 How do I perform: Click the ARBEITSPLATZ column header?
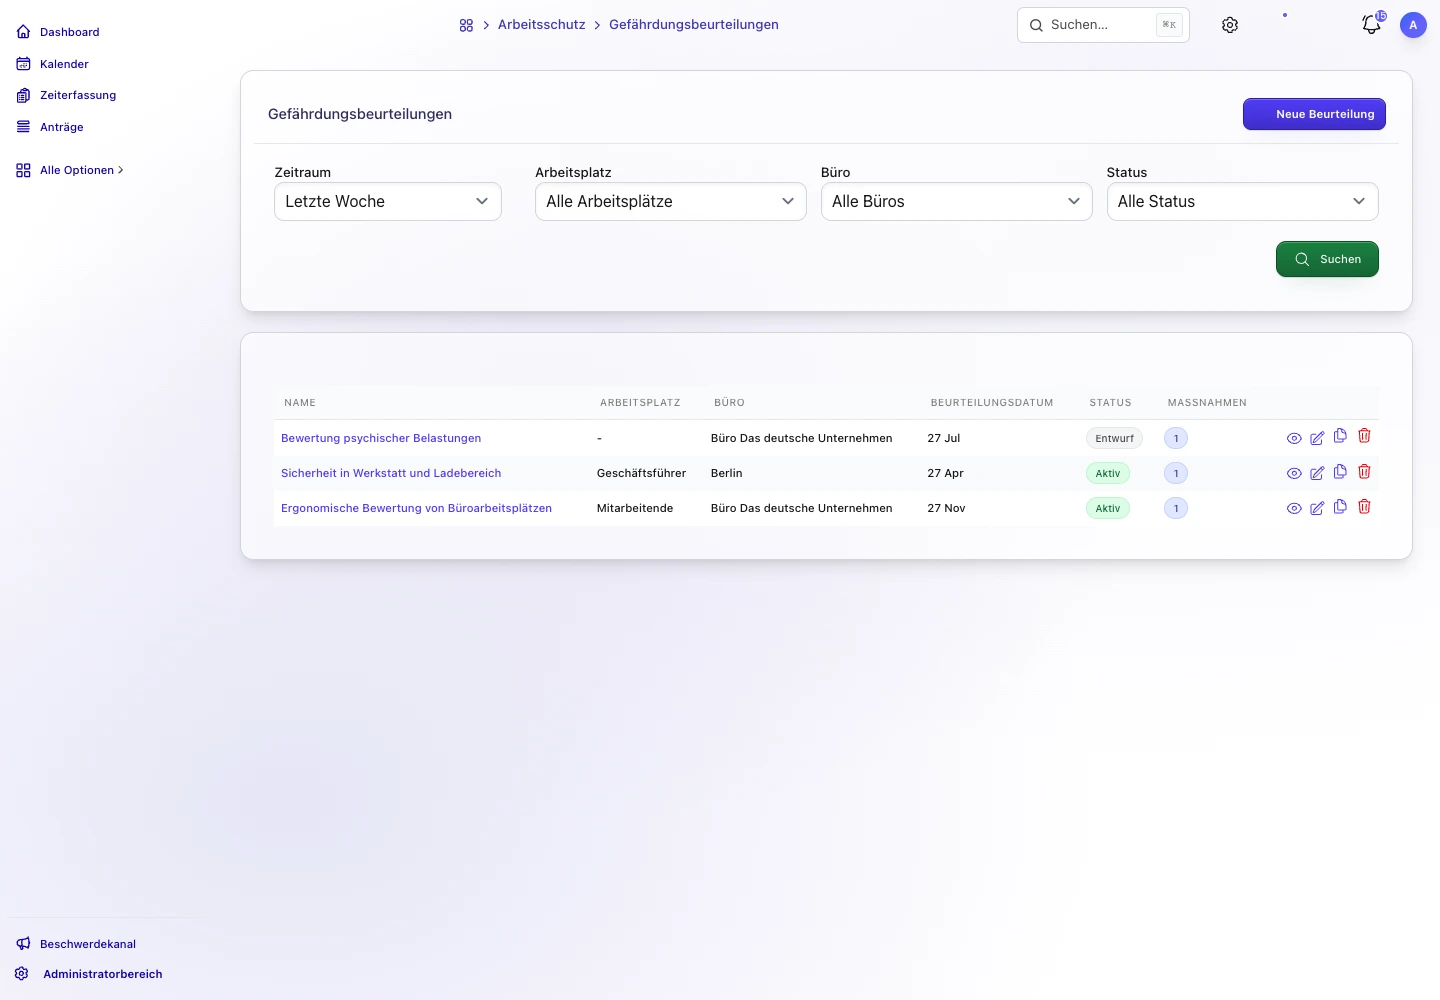click(x=640, y=403)
